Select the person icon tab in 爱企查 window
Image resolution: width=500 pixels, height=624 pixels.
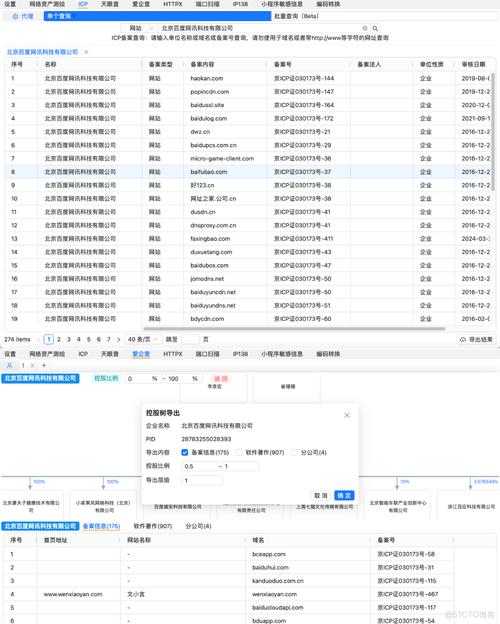[10, 365]
